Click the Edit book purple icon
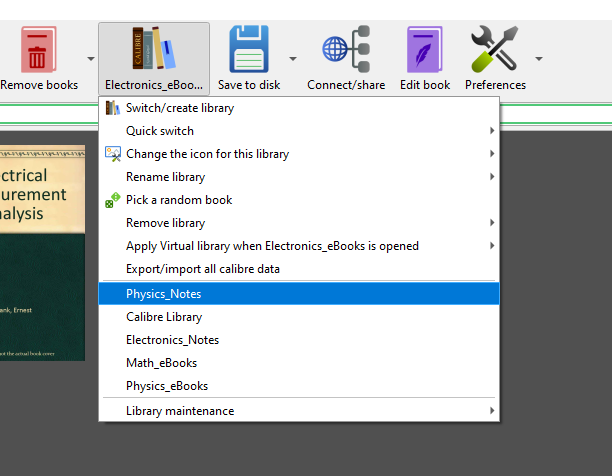Viewport: 612px width, 476px height. click(x=425, y=50)
